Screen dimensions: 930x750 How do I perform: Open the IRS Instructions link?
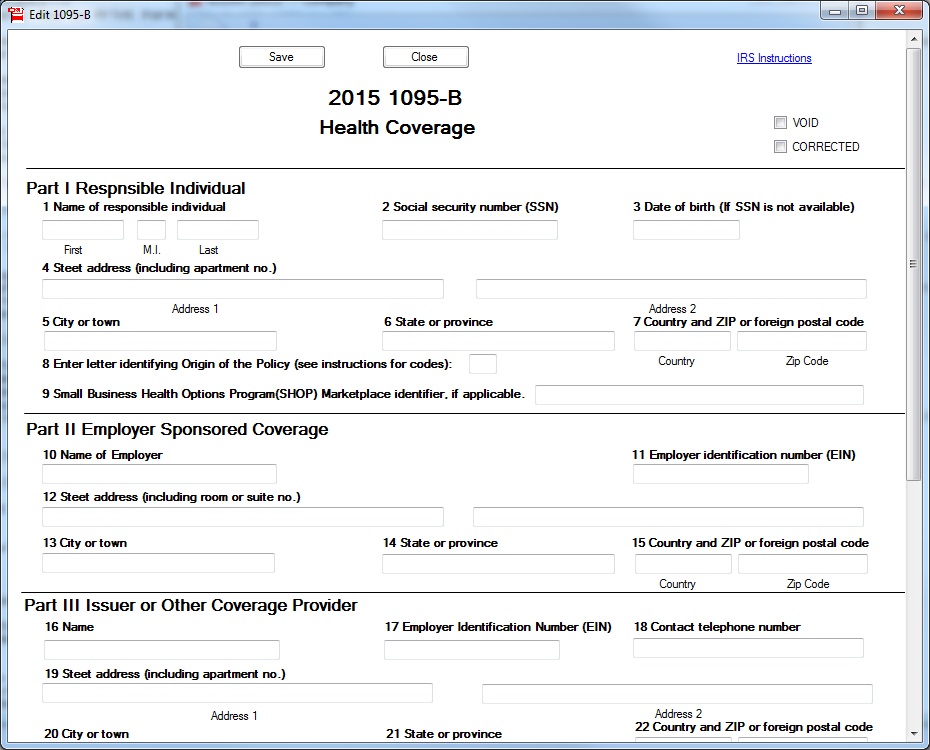point(773,58)
